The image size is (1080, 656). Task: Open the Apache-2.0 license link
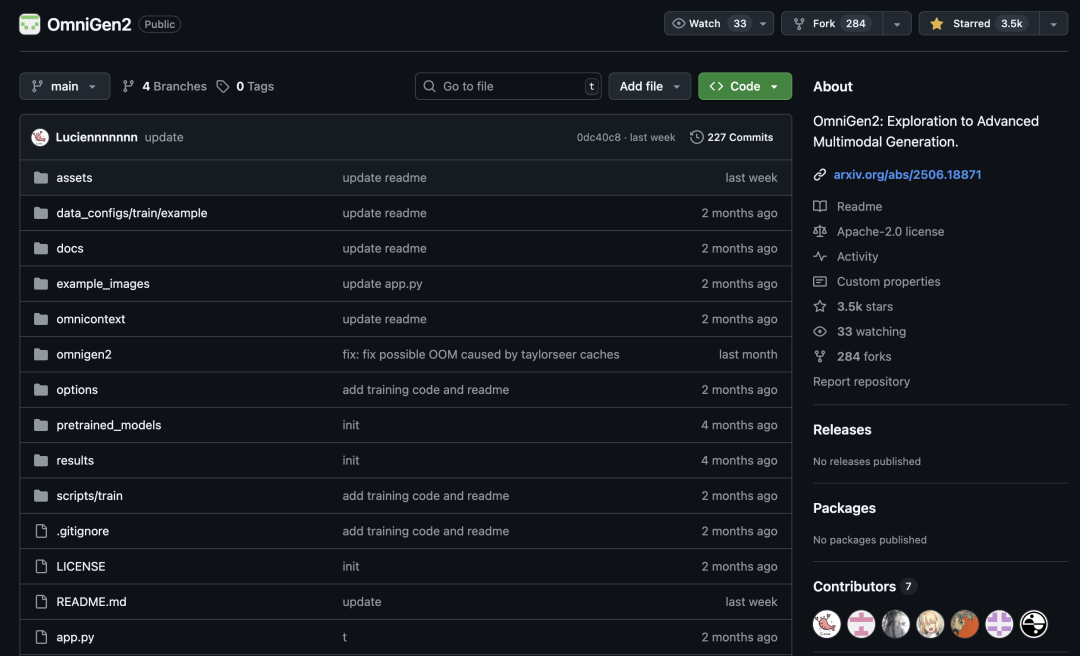pos(890,232)
